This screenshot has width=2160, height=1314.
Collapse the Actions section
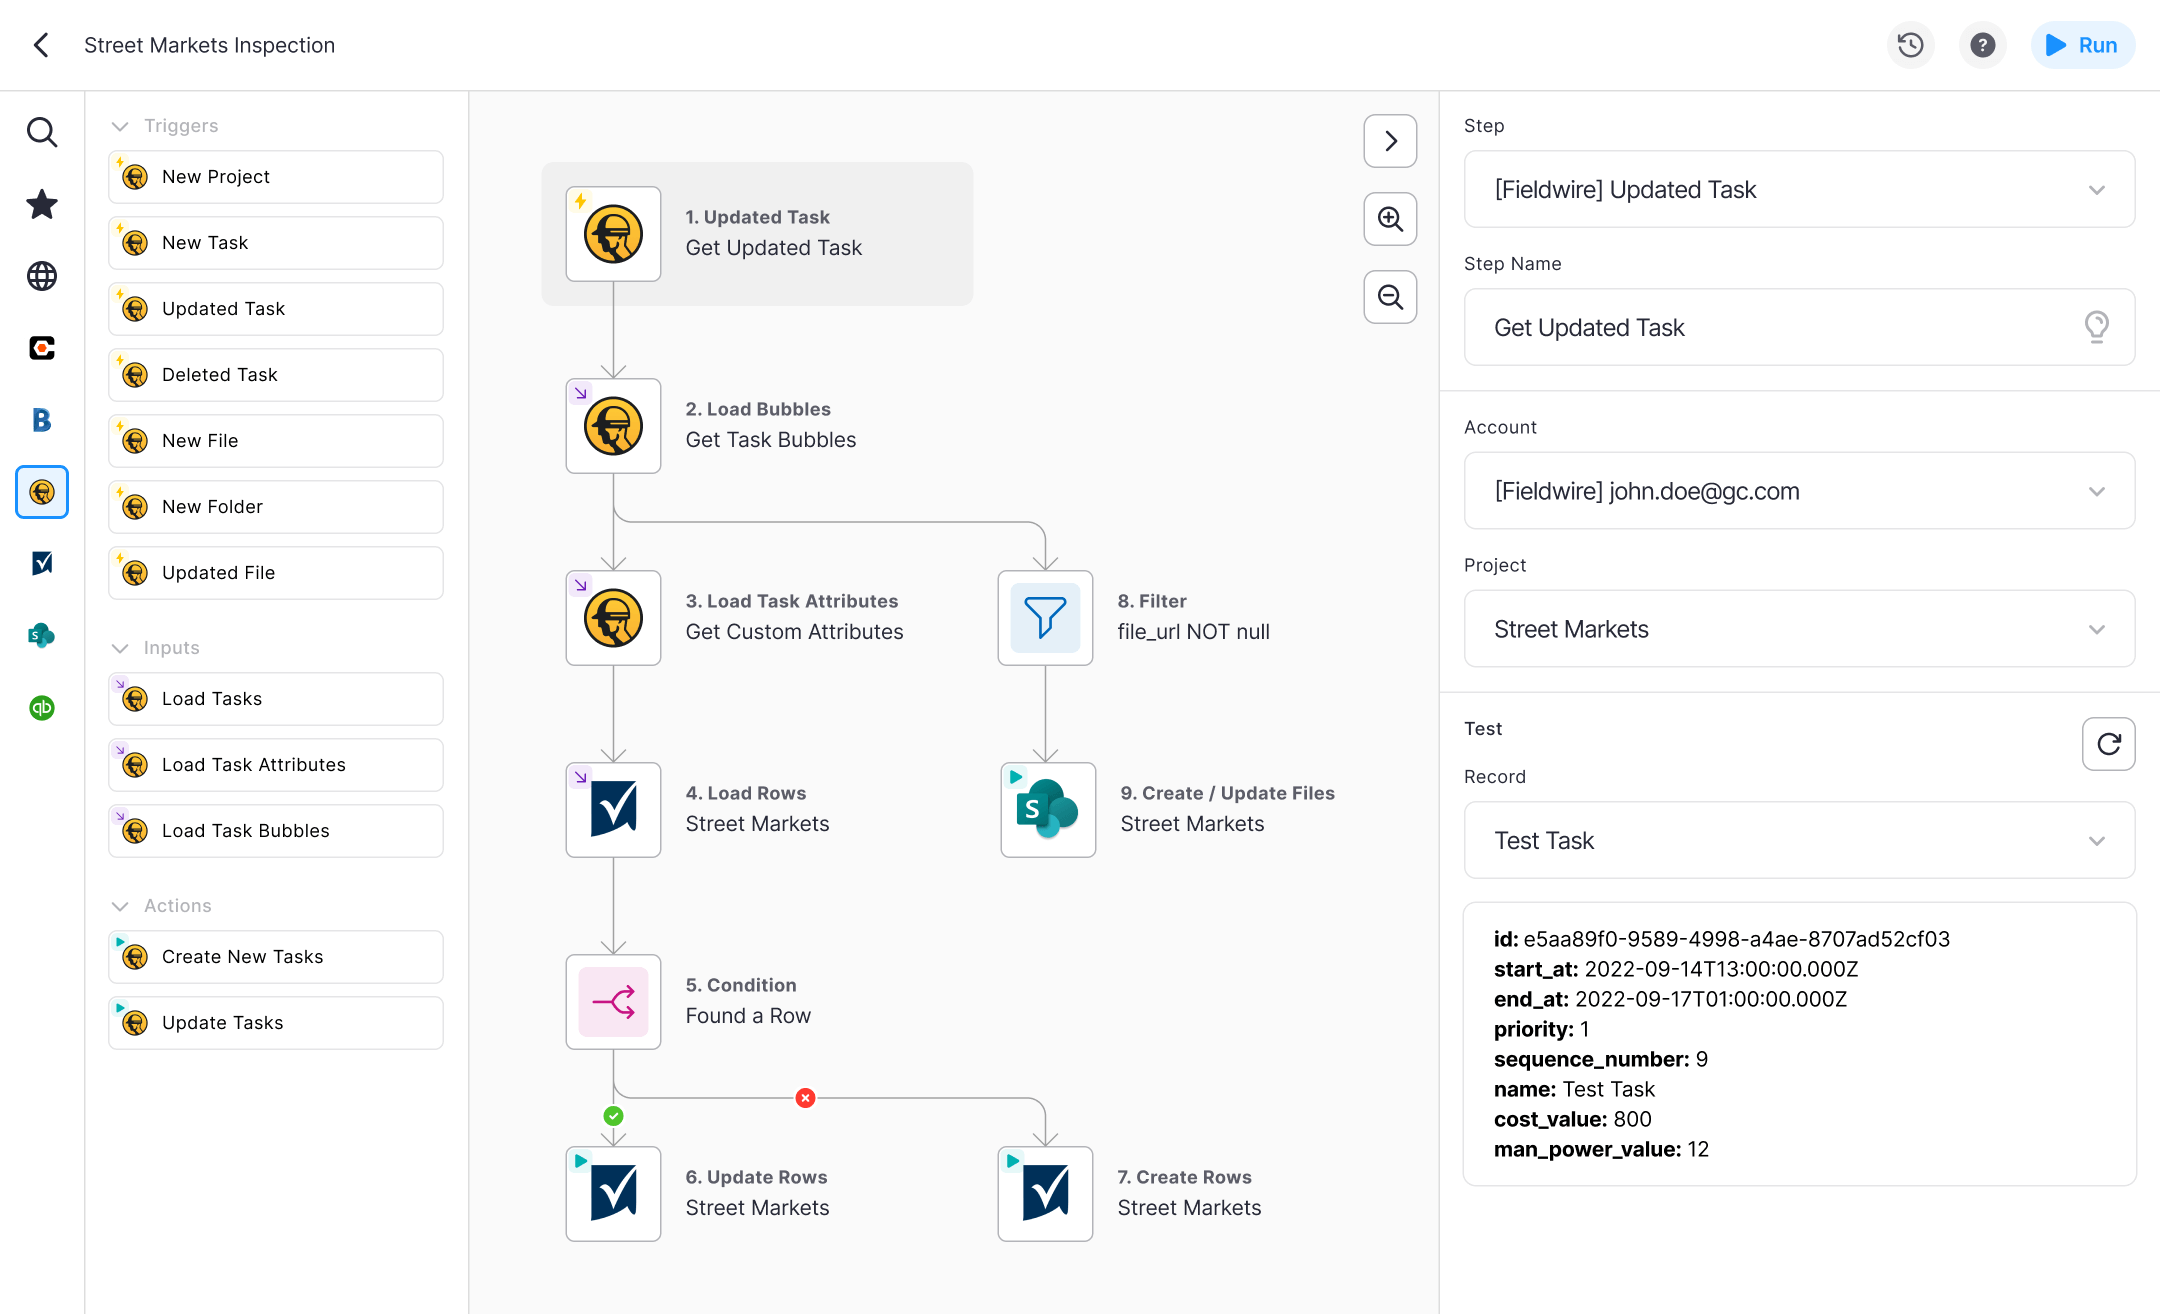tap(125, 905)
